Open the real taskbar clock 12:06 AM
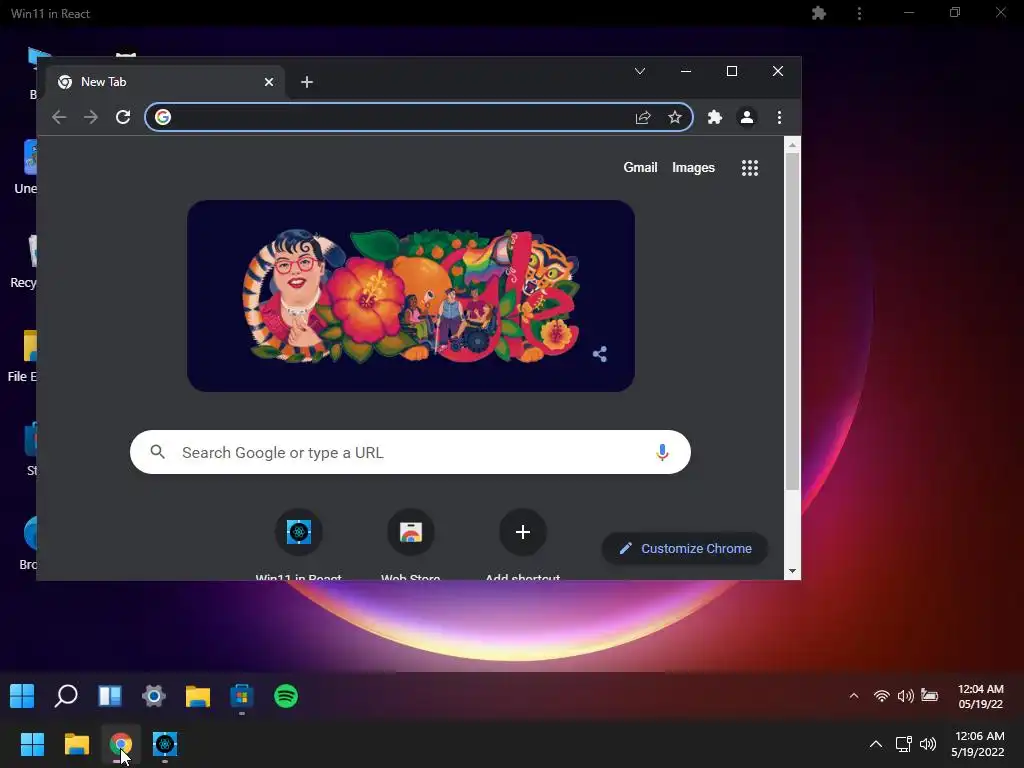 (978, 744)
